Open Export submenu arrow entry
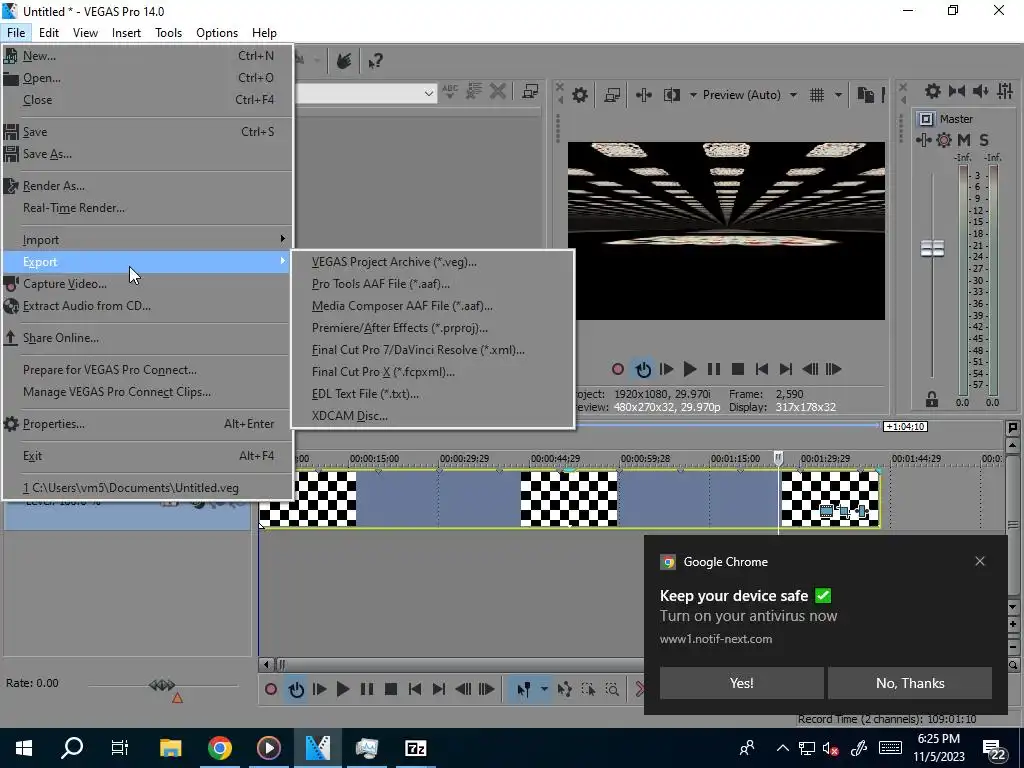The image size is (1024, 768). tap(146, 262)
